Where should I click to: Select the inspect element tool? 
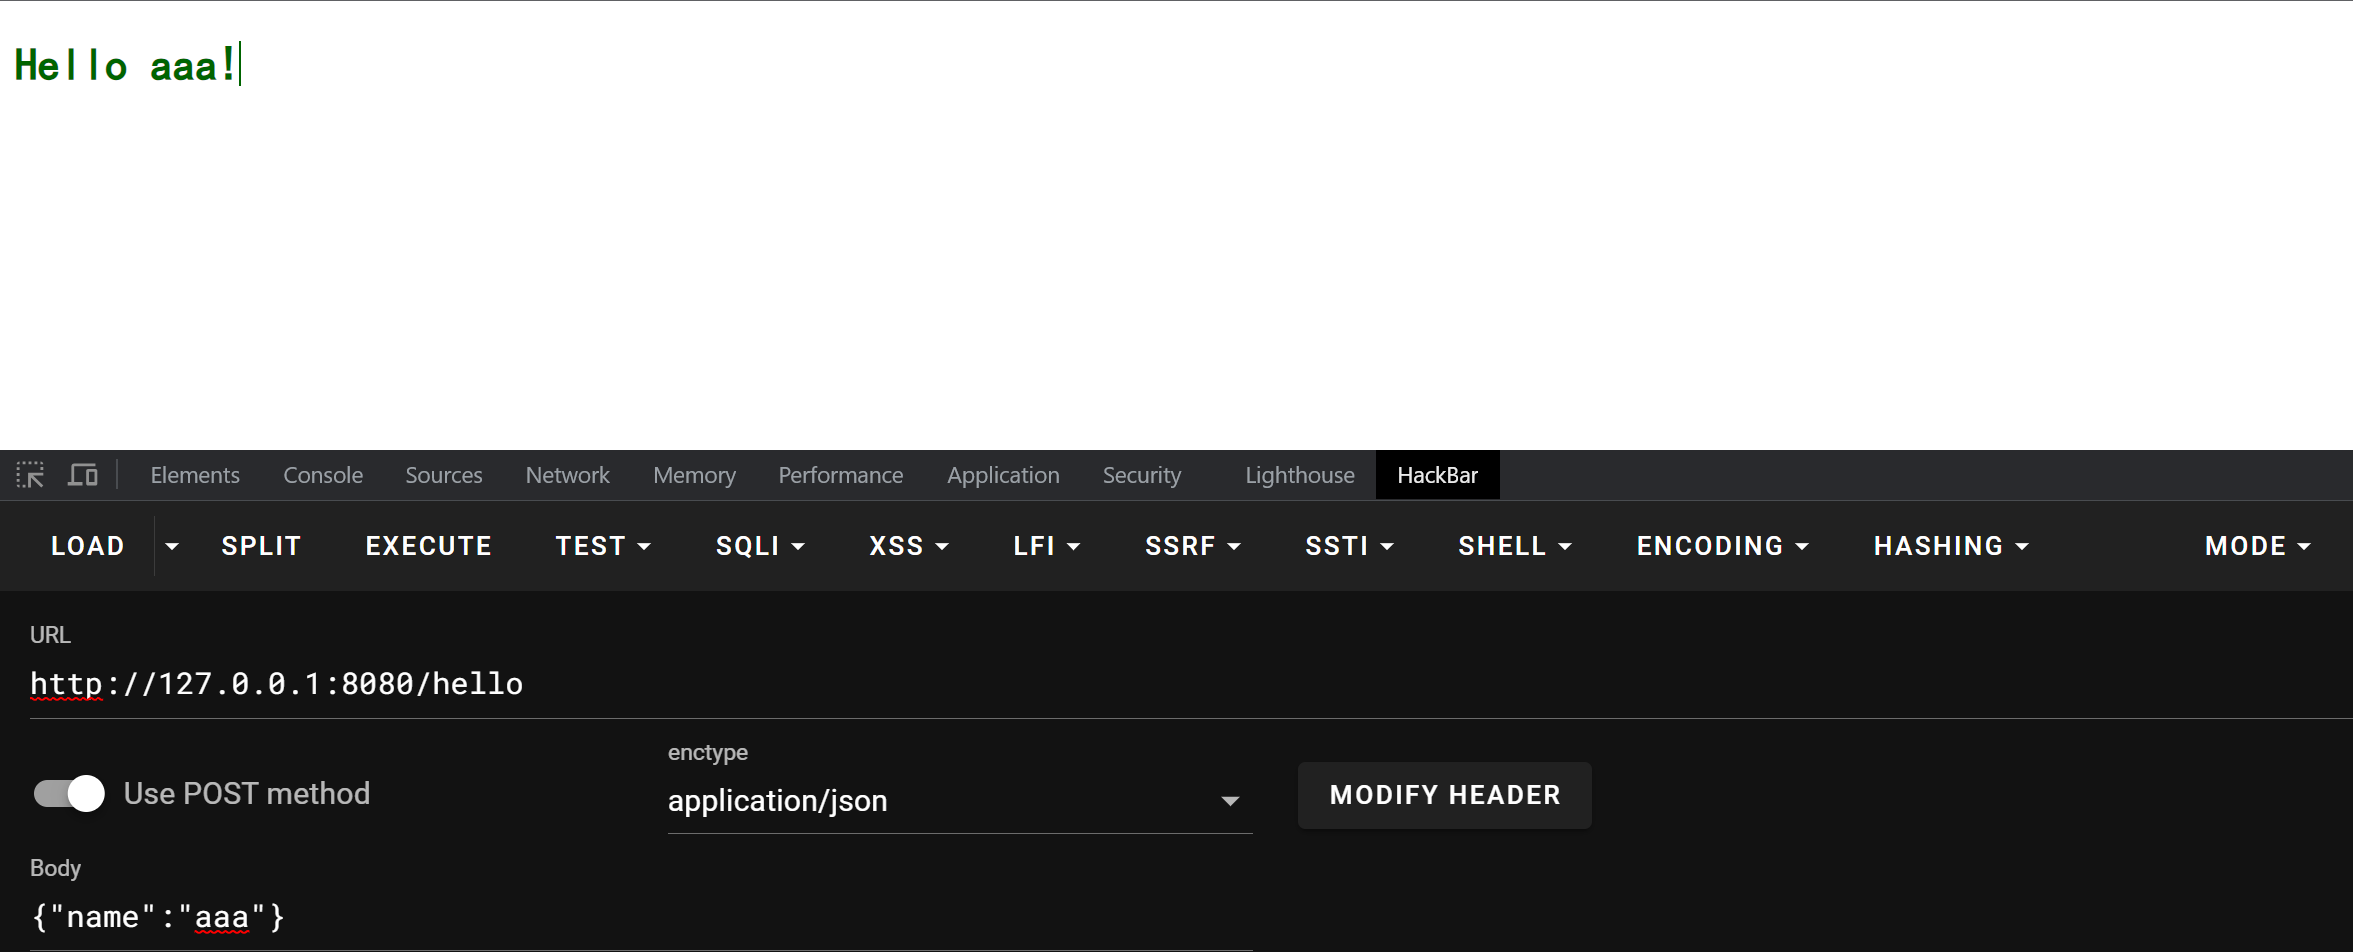tap(30, 474)
